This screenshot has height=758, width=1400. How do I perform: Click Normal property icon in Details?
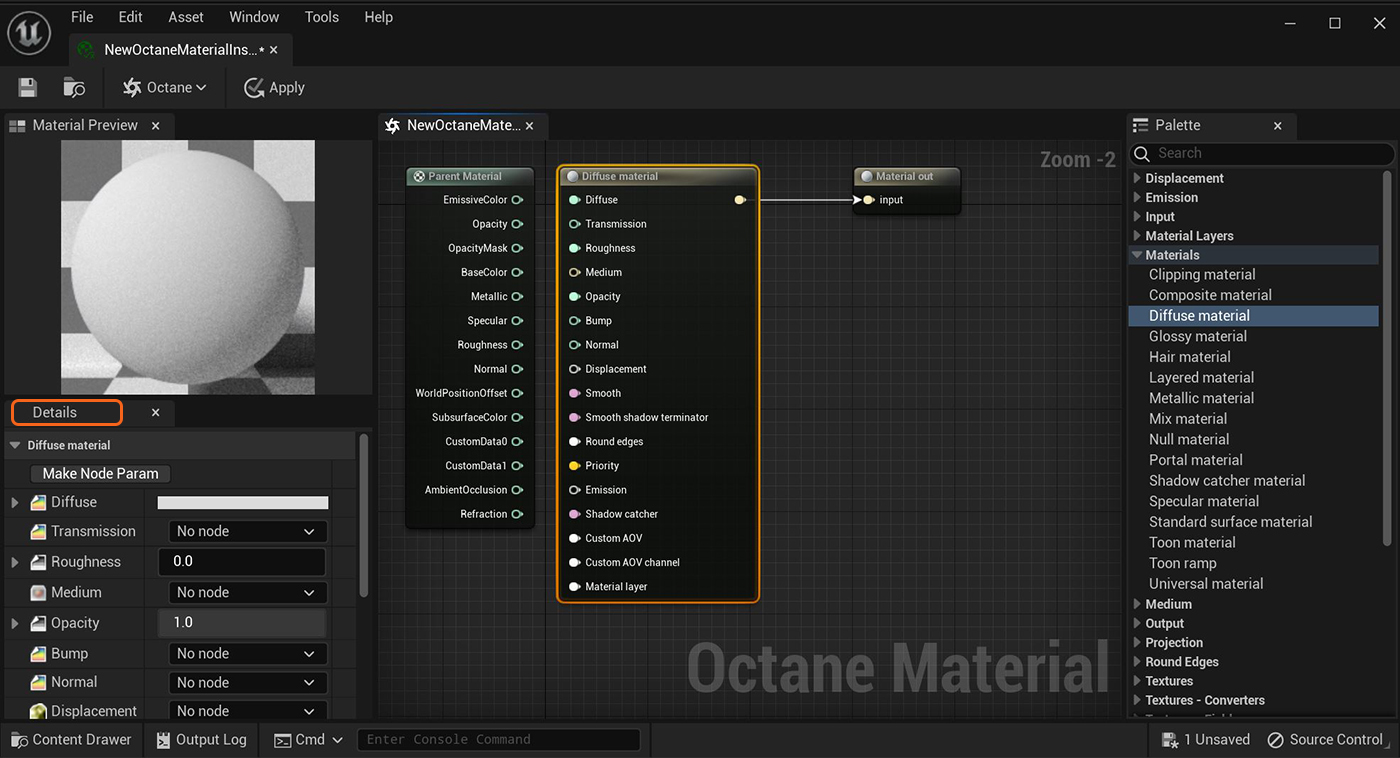pos(39,682)
